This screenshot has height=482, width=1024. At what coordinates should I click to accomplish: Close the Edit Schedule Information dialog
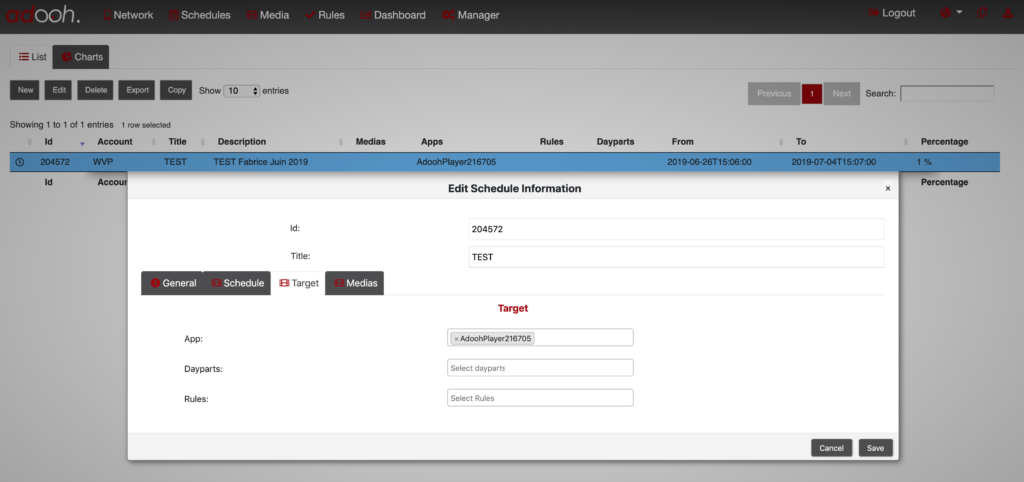click(887, 188)
